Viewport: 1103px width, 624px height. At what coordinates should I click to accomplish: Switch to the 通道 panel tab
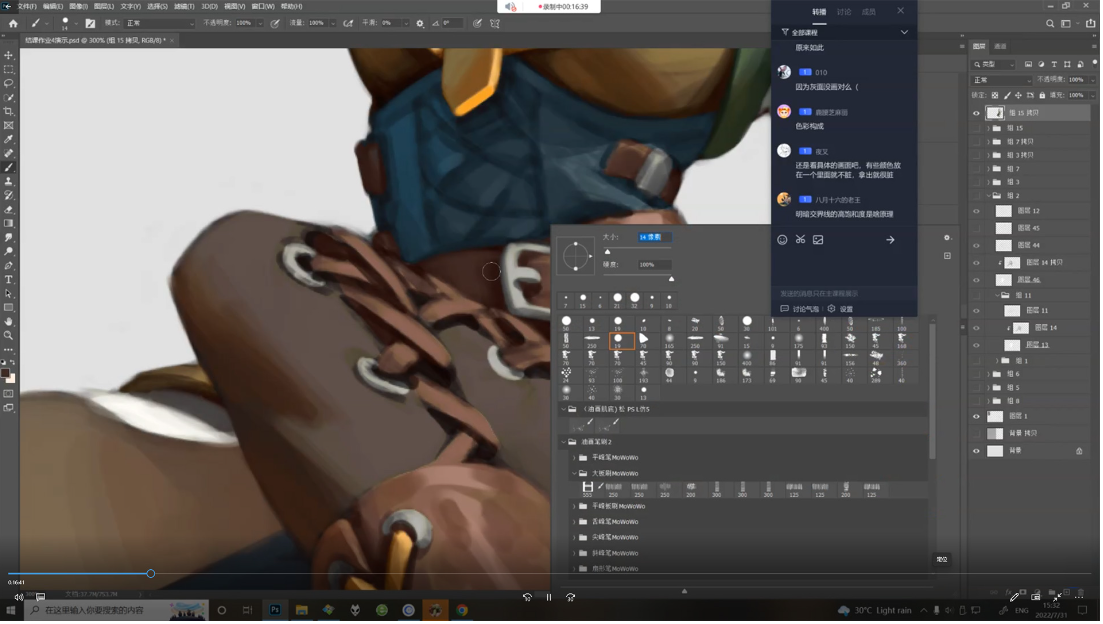[1000, 46]
